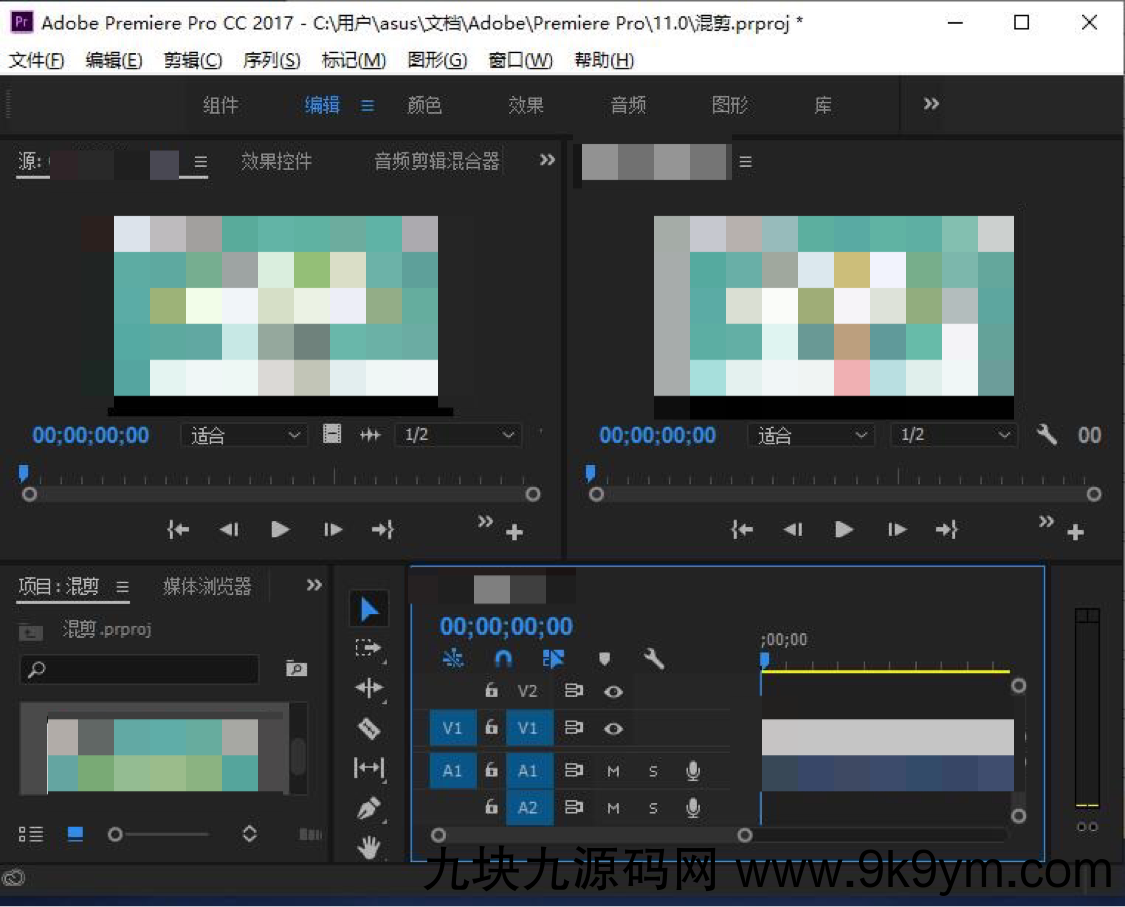Select the Track Select Forward tool
The width and height of the screenshot is (1125, 907).
click(369, 648)
